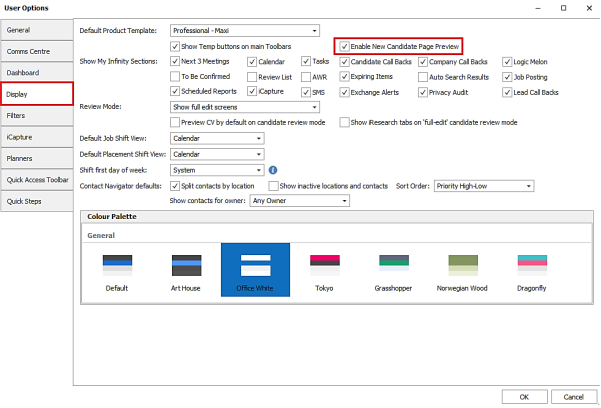Open Default Product Template dropdown
601x408 pixels.
pos(245,31)
